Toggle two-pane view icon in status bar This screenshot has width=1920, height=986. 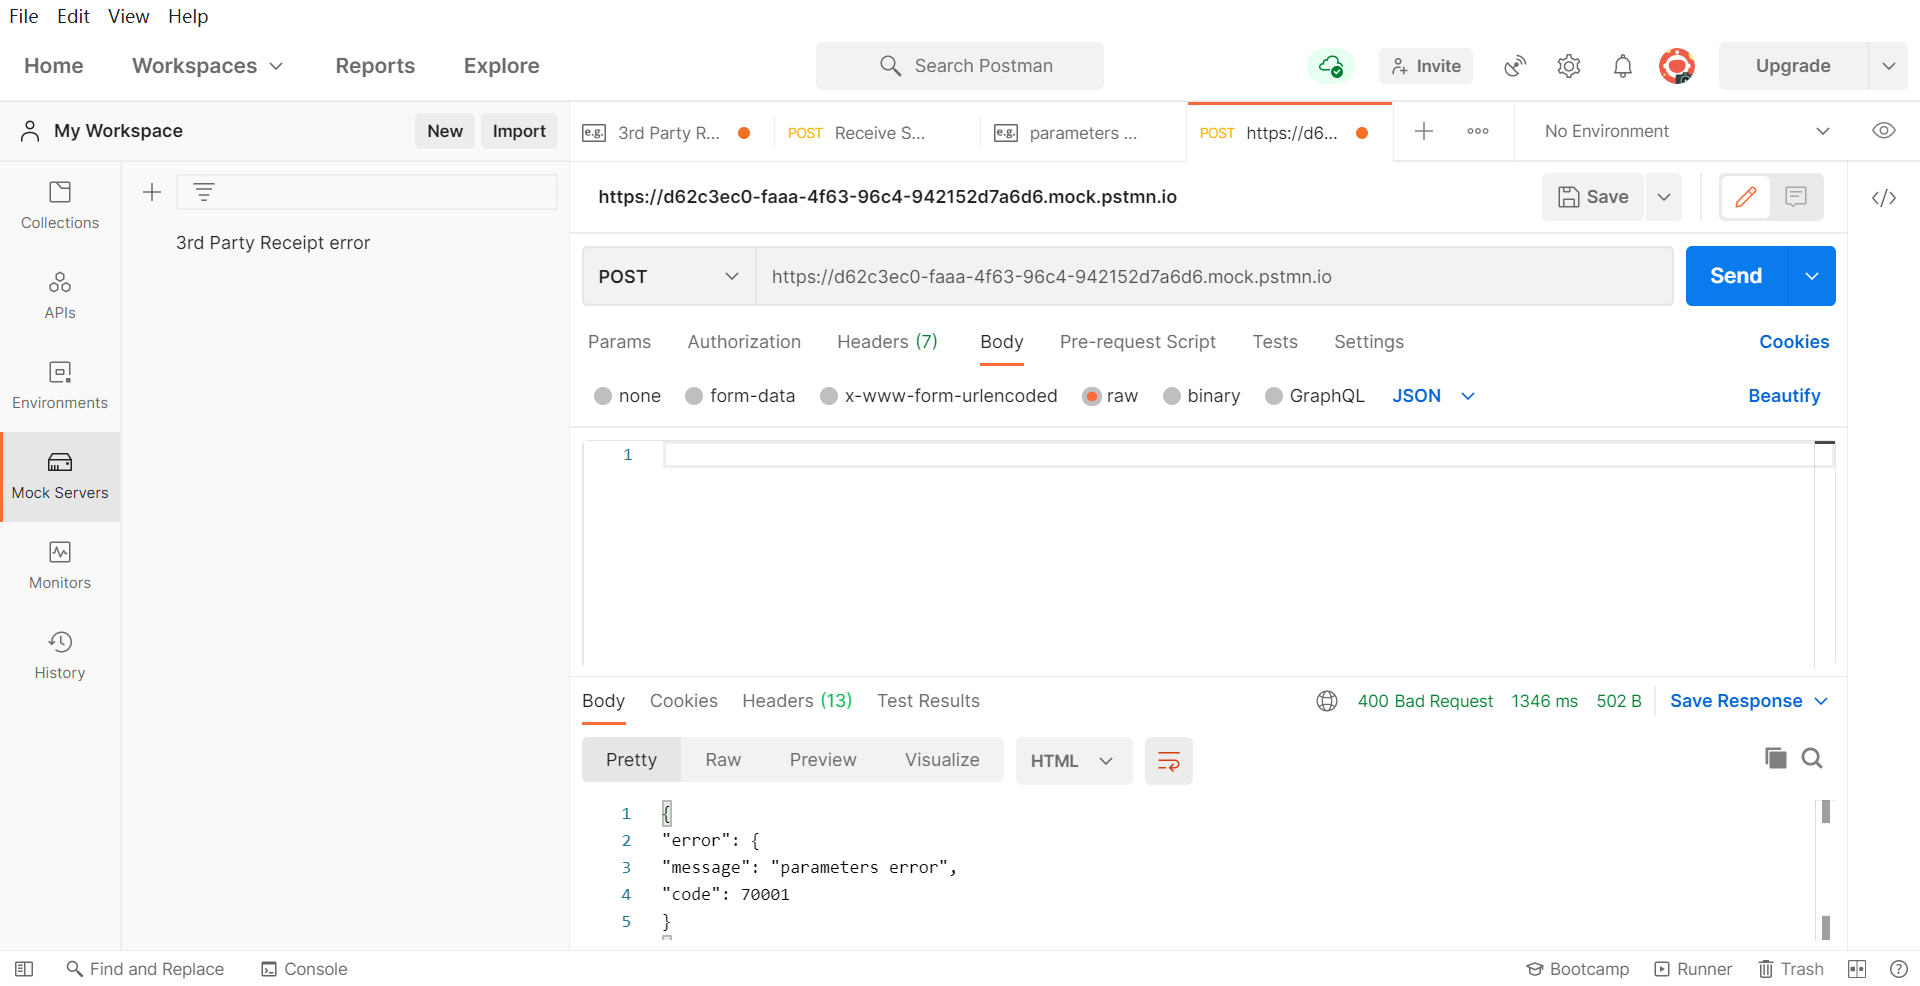tap(1857, 969)
